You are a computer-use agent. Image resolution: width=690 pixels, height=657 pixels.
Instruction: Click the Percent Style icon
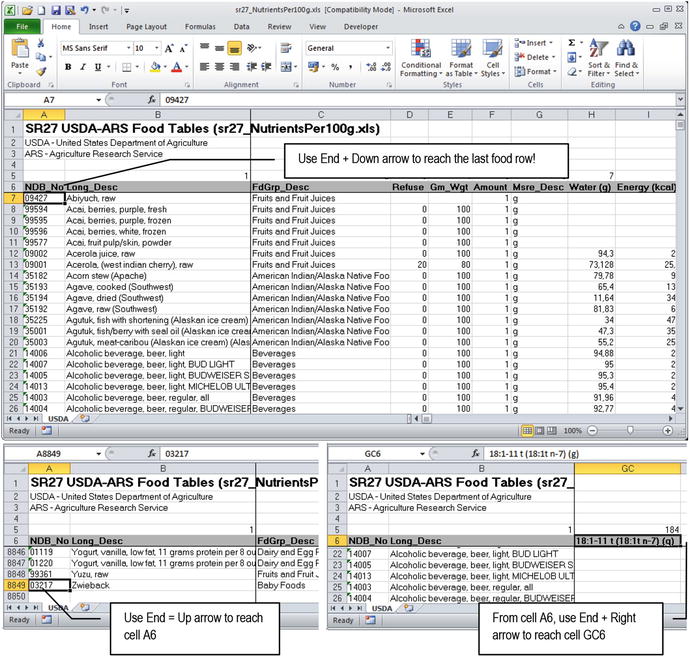tap(335, 67)
